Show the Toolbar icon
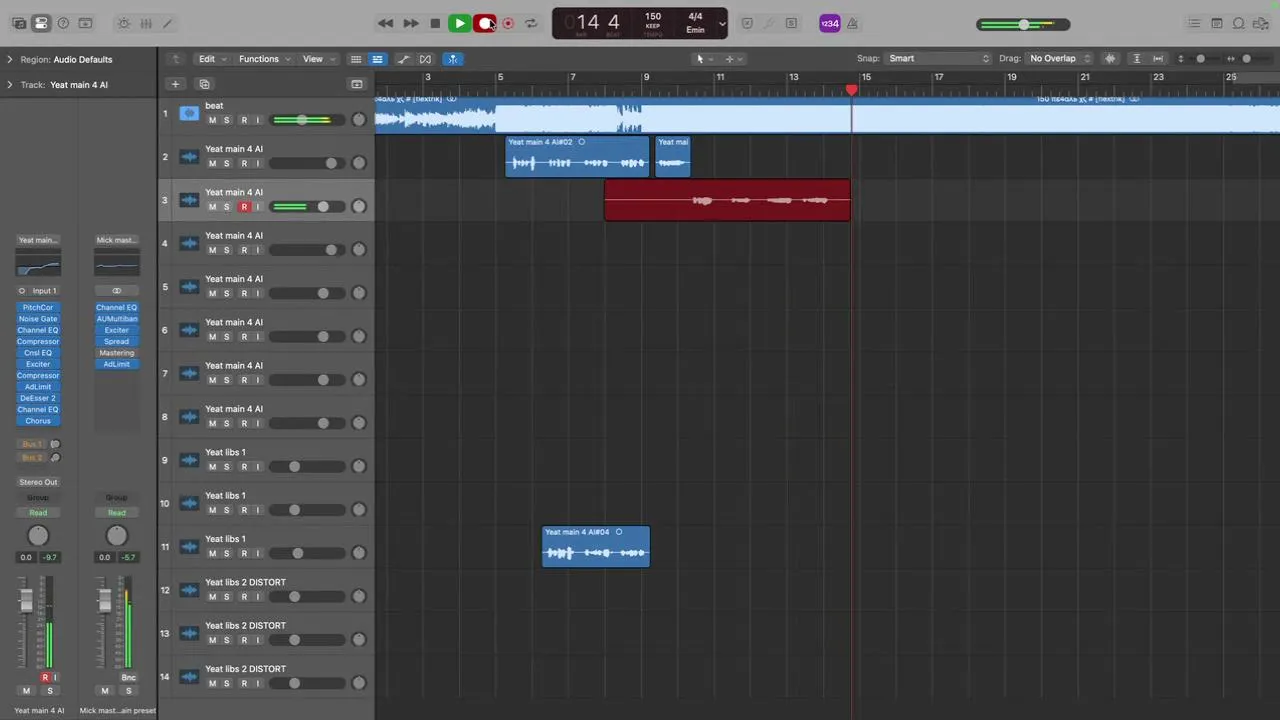 [85, 23]
